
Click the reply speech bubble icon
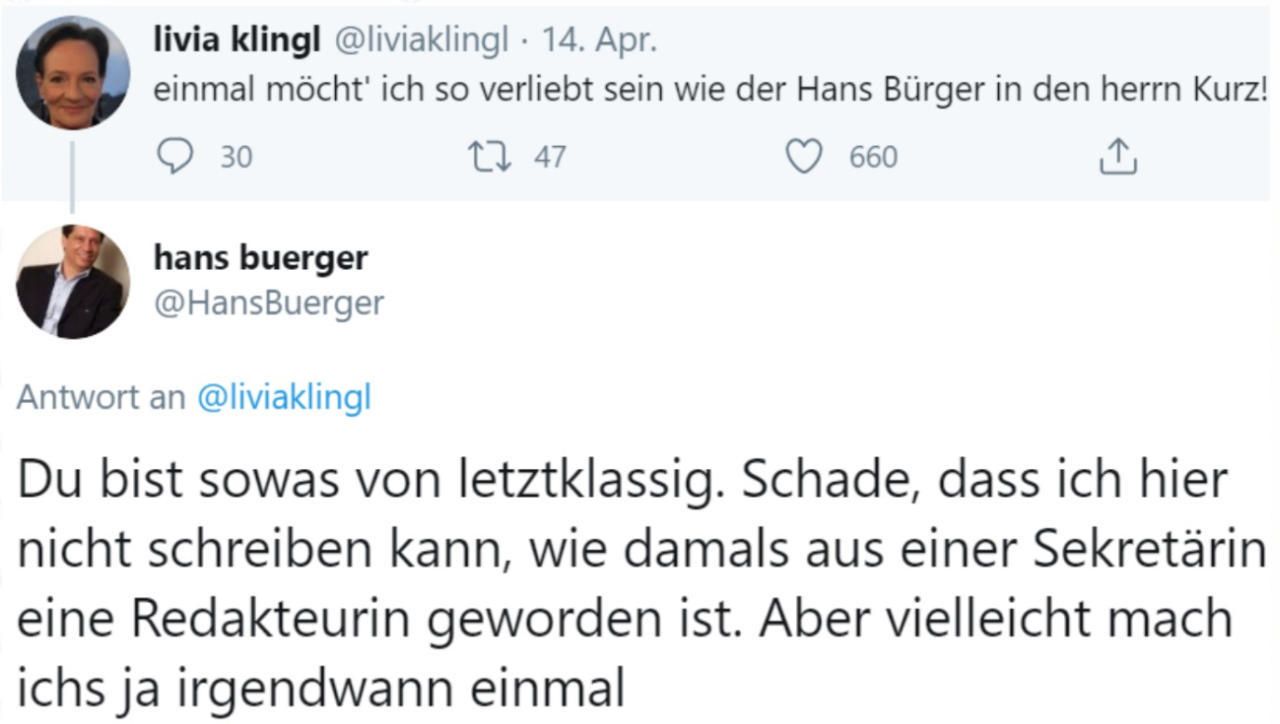click(x=176, y=156)
